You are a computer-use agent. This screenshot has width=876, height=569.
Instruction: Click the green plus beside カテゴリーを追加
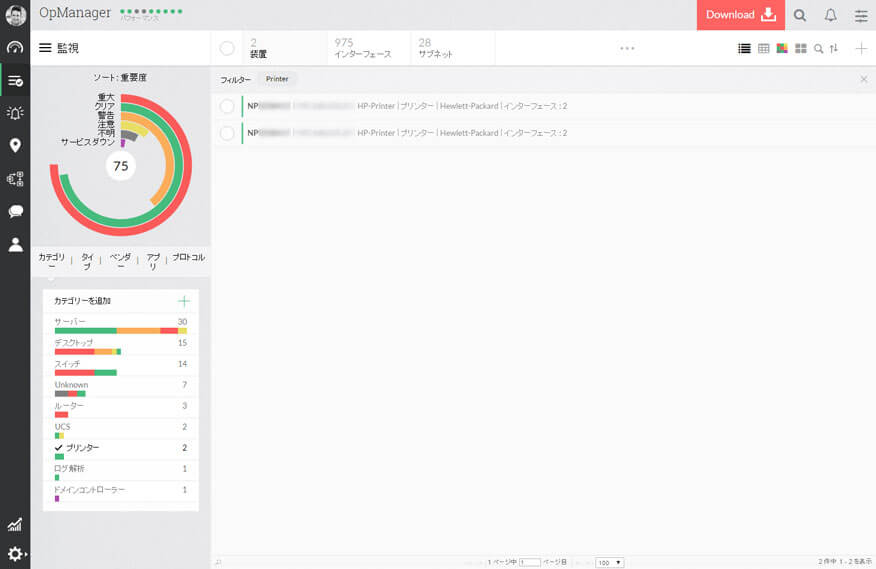coord(183,301)
